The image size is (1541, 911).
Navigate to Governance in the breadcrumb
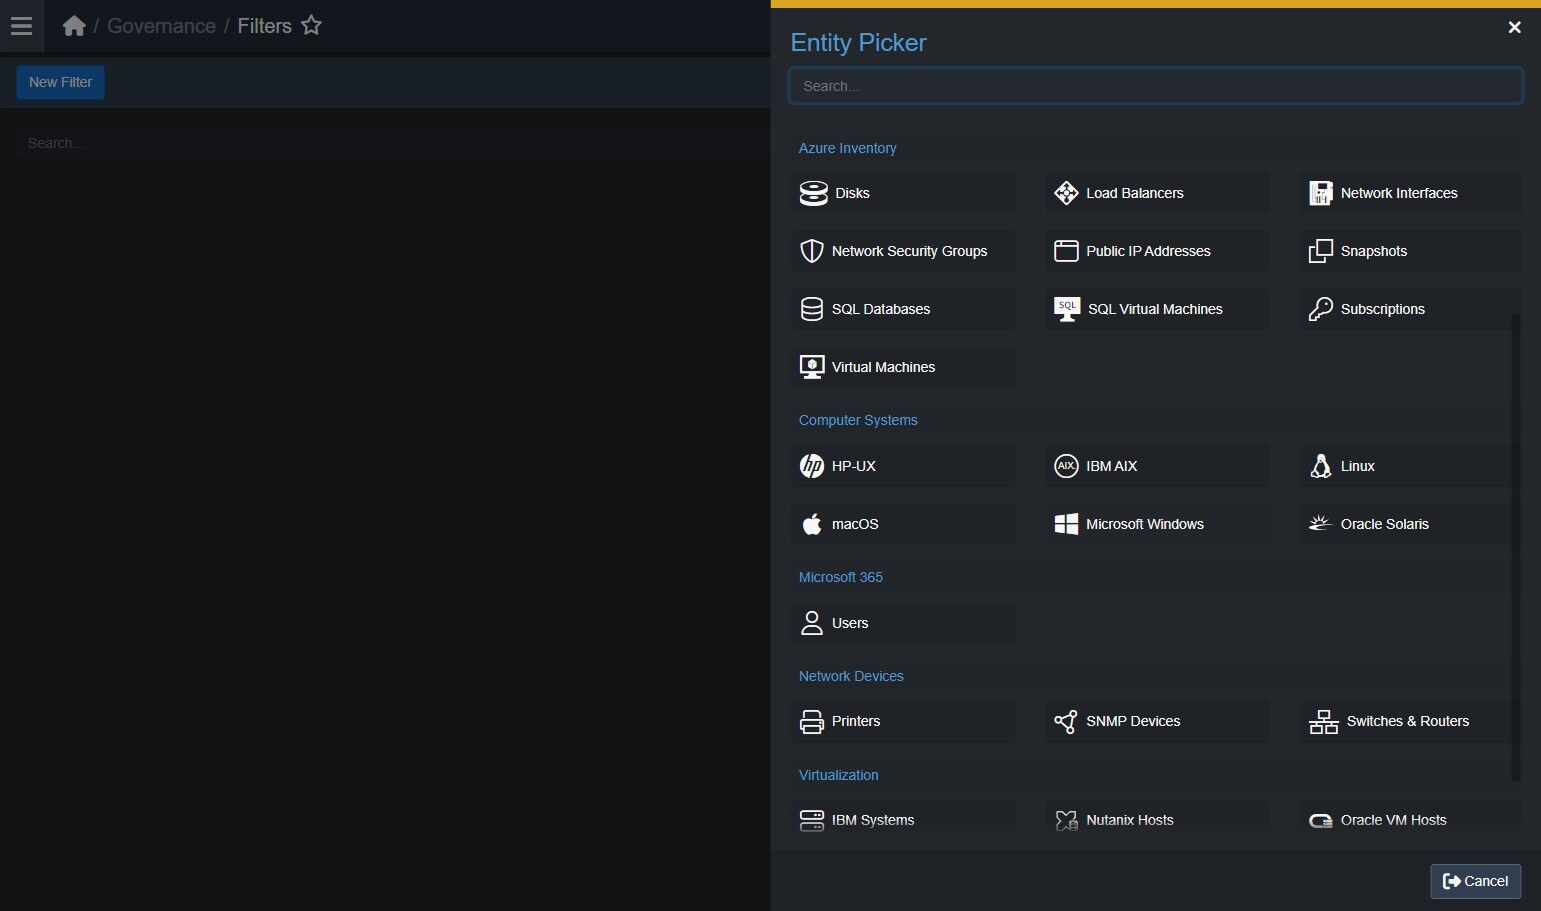pyautogui.click(x=161, y=26)
